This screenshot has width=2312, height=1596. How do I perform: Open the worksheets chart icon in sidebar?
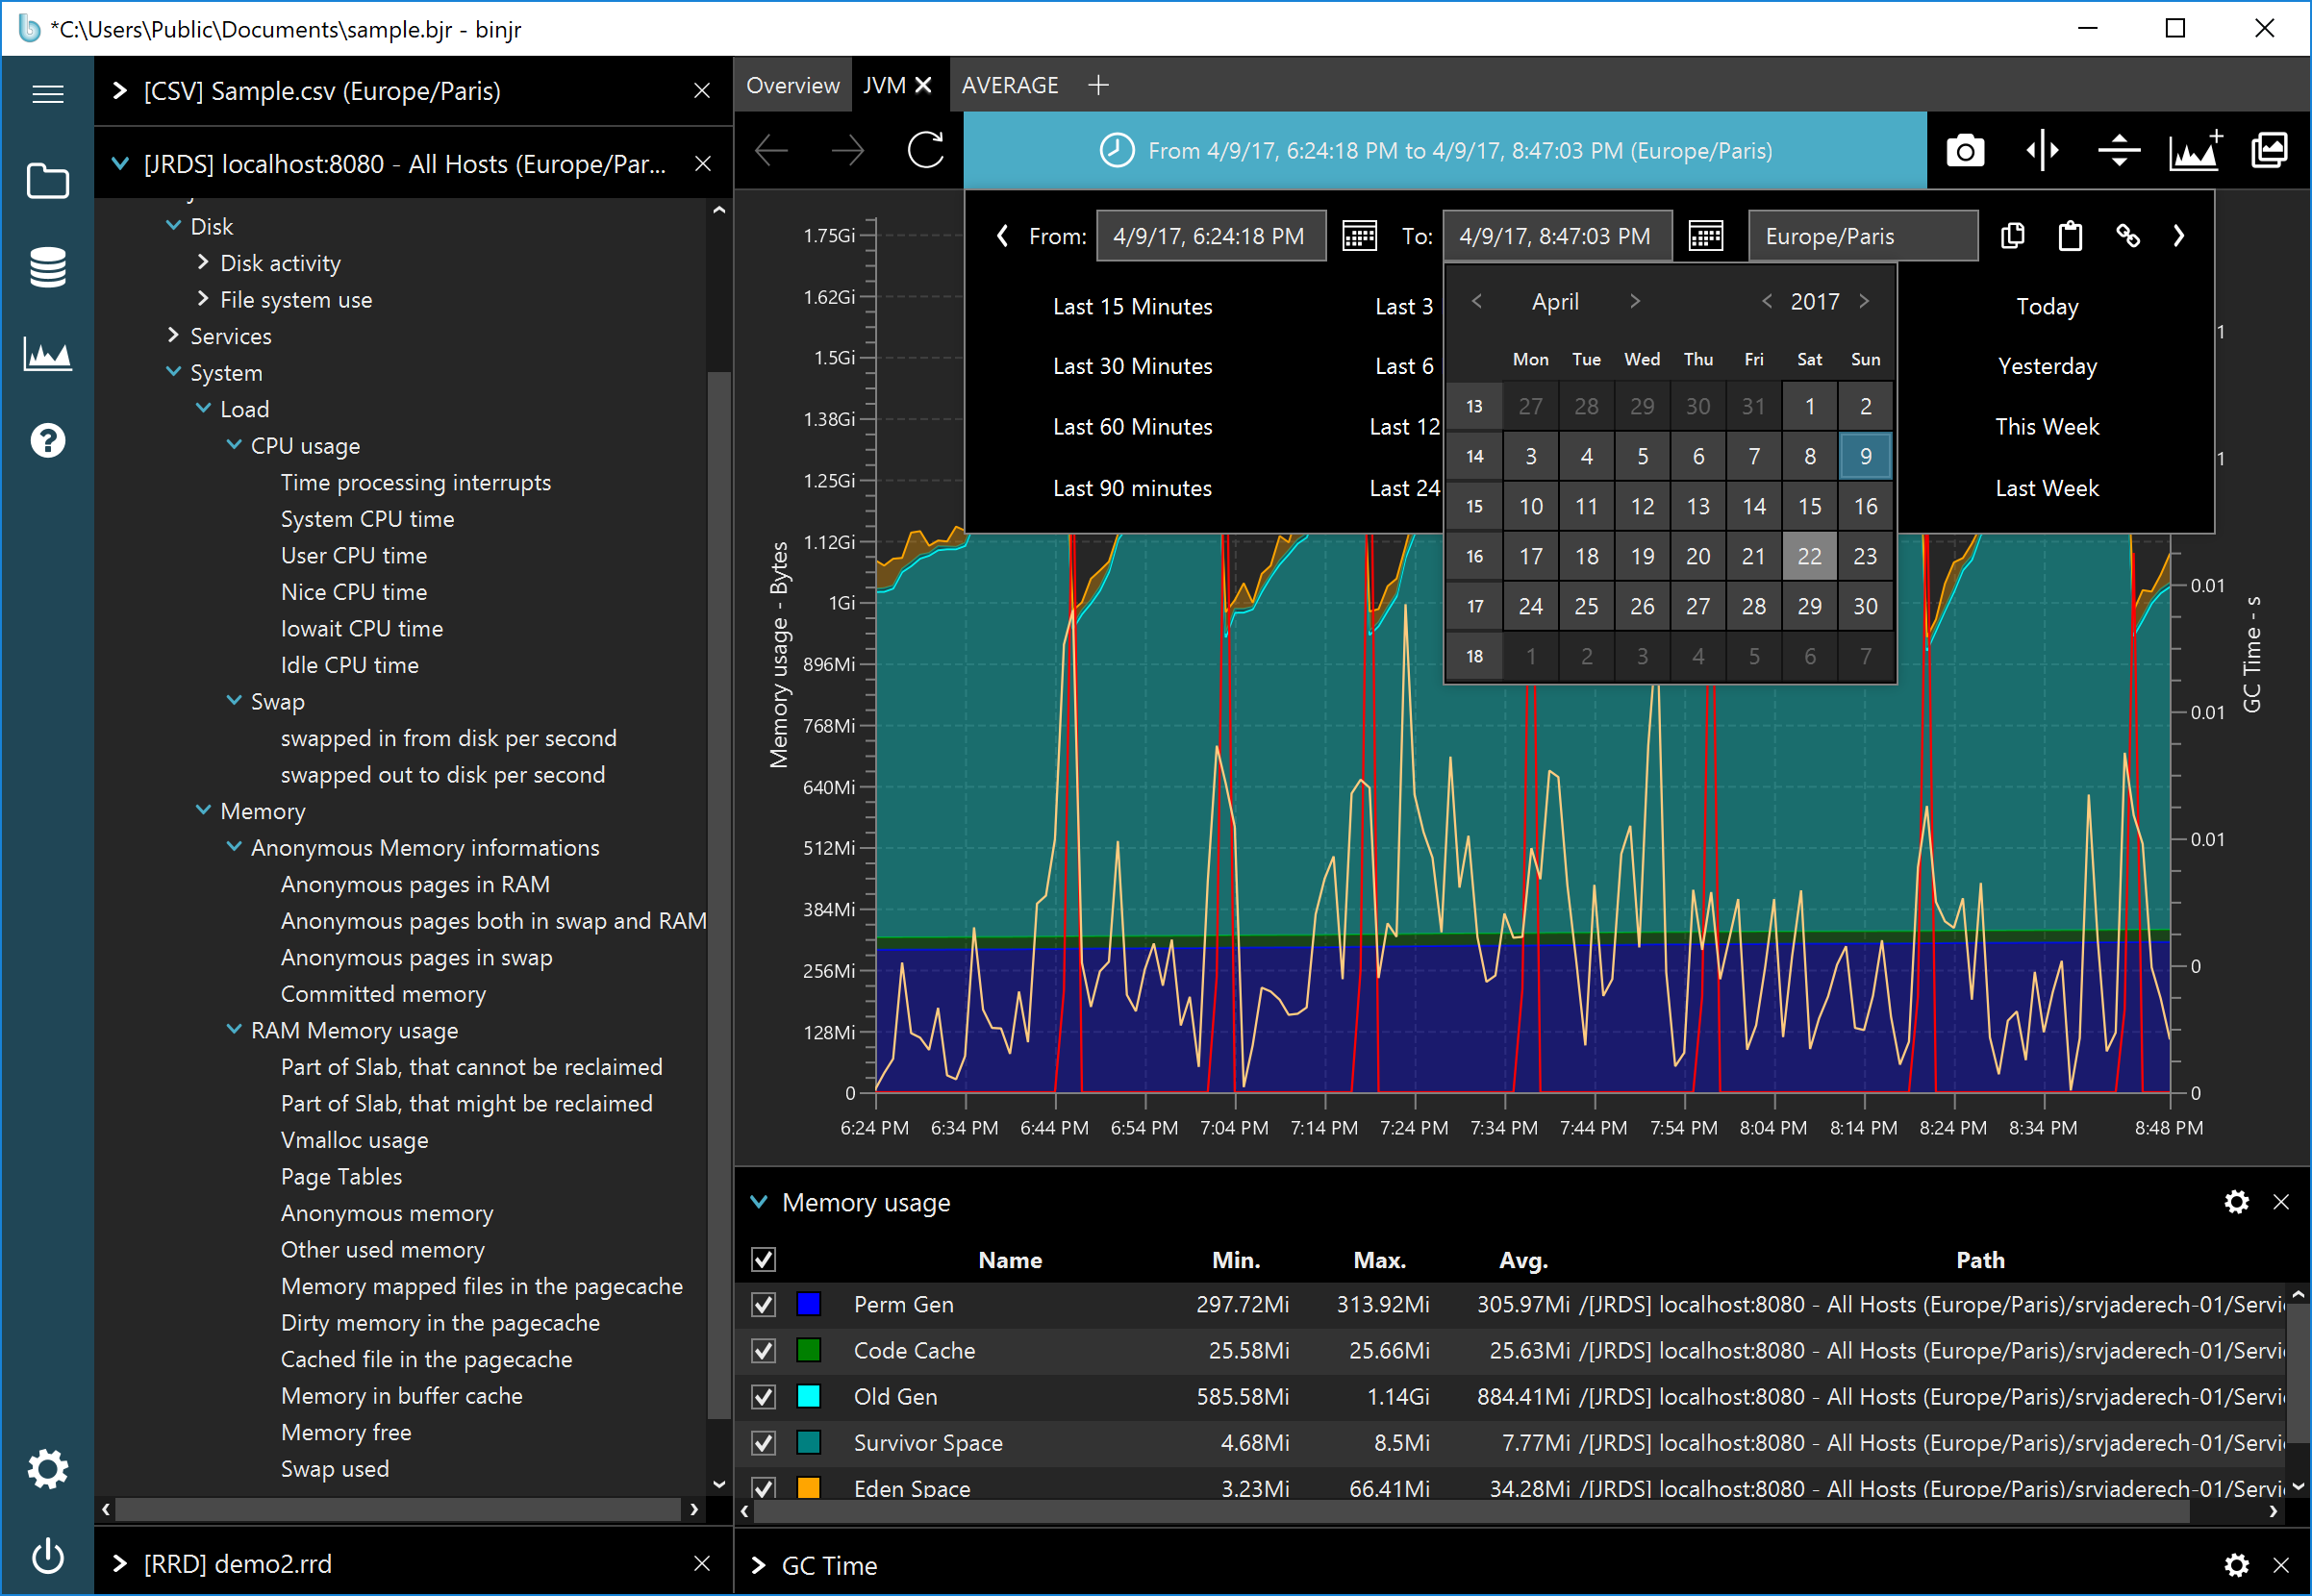click(x=47, y=353)
